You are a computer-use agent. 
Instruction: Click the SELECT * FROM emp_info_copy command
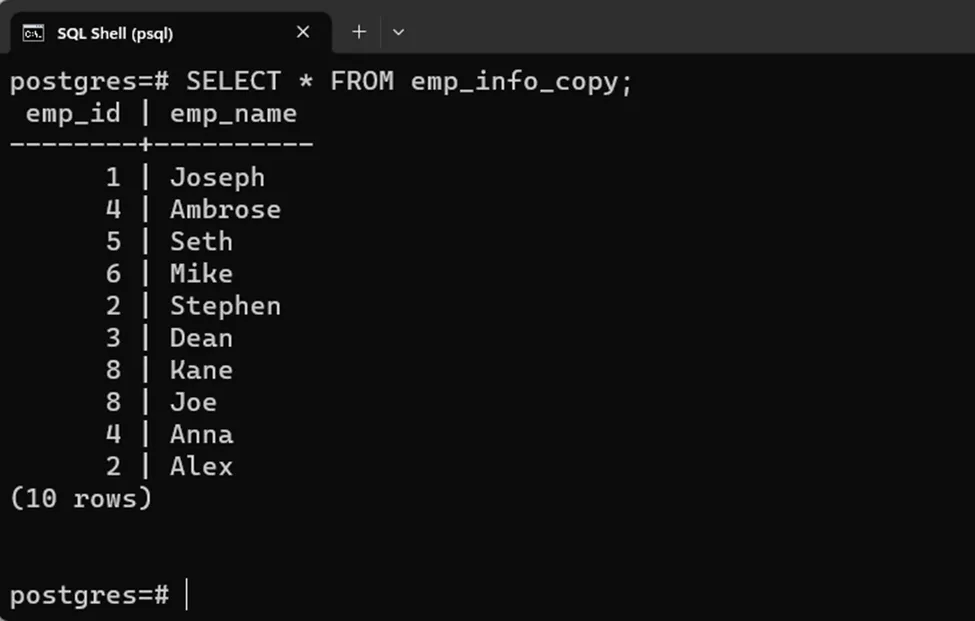tap(409, 81)
